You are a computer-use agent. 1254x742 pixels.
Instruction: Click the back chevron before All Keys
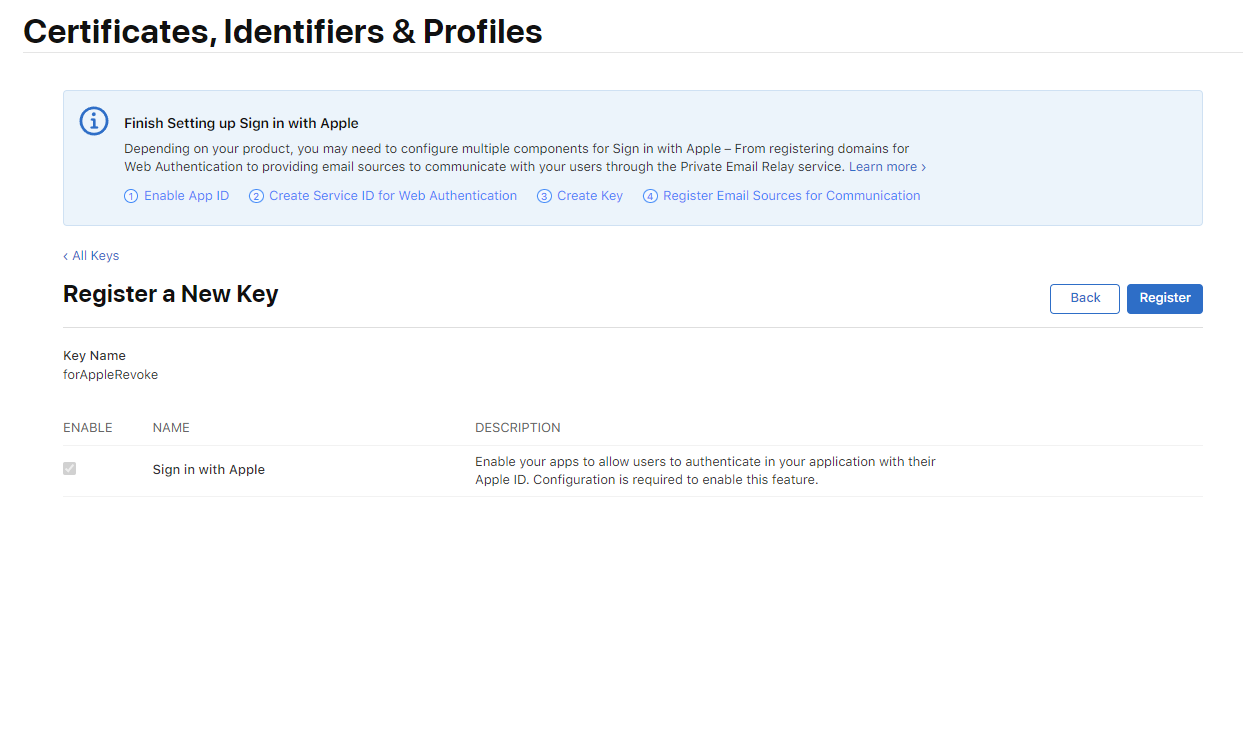pos(66,256)
